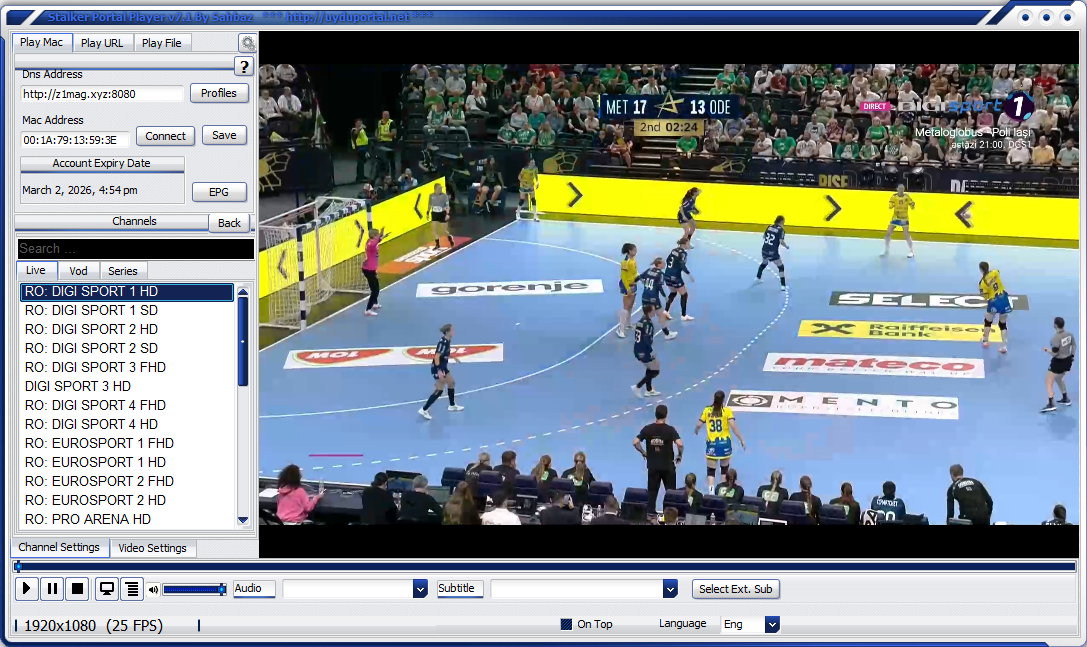The height and width of the screenshot is (647, 1087).
Task: Switch to the Play URL tab
Action: tap(102, 43)
